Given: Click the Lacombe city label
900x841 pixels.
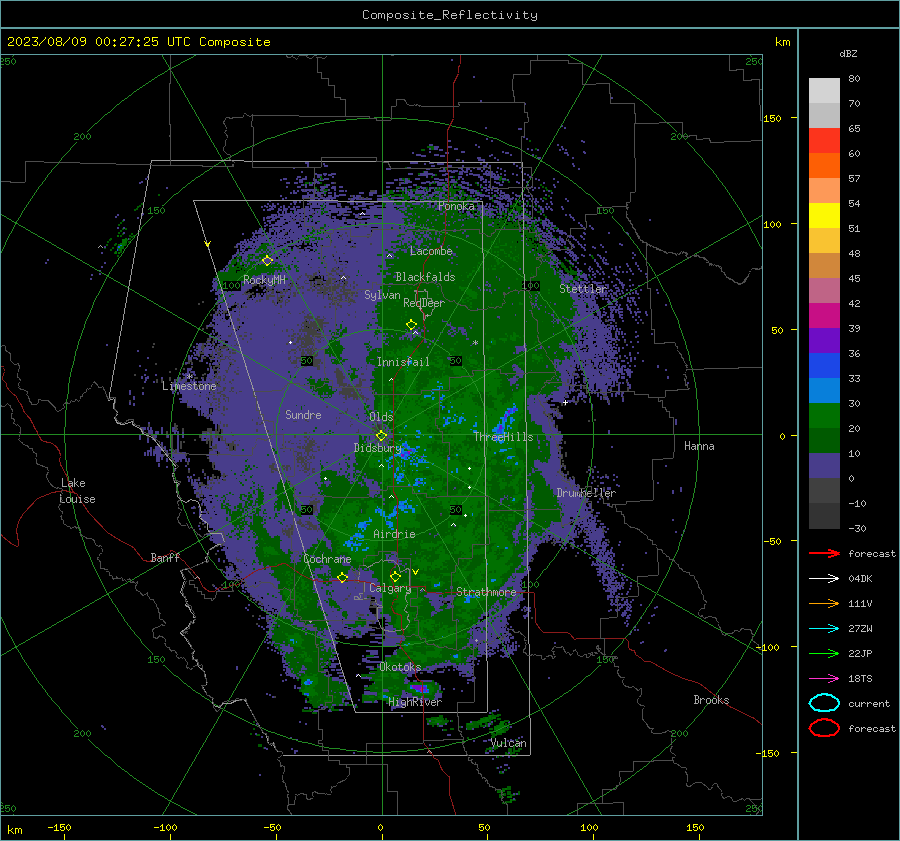Looking at the screenshot, I should click(x=431, y=251).
